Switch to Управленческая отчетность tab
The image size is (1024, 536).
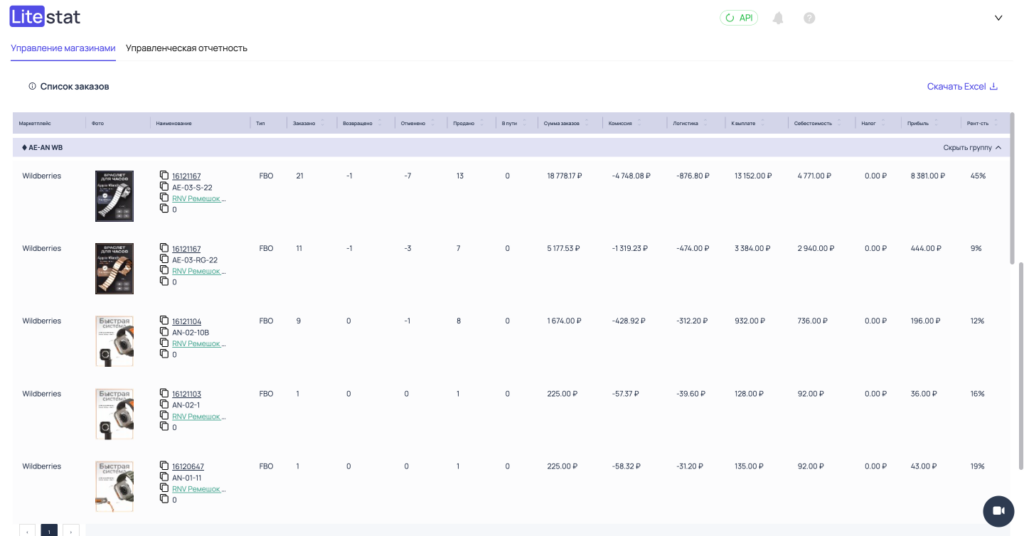(x=187, y=48)
